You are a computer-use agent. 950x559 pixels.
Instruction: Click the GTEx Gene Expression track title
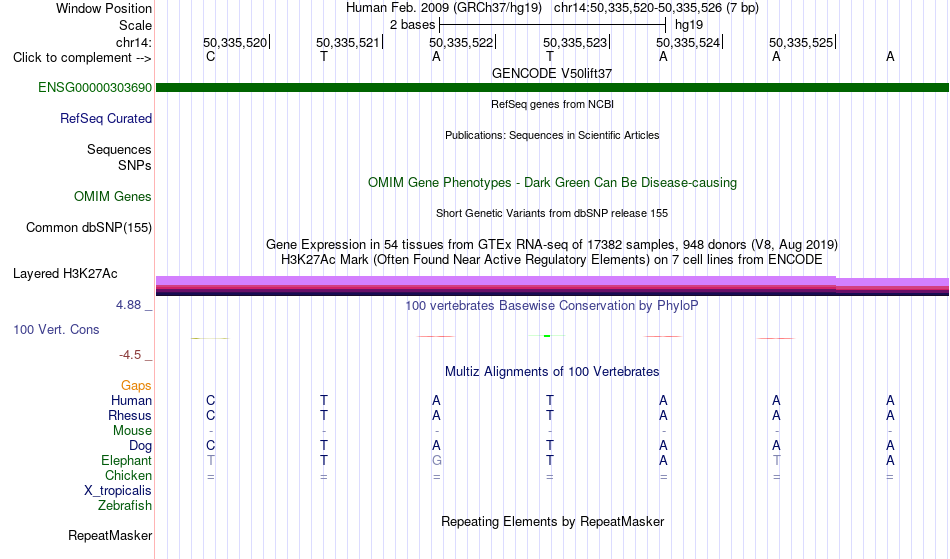pos(552,245)
